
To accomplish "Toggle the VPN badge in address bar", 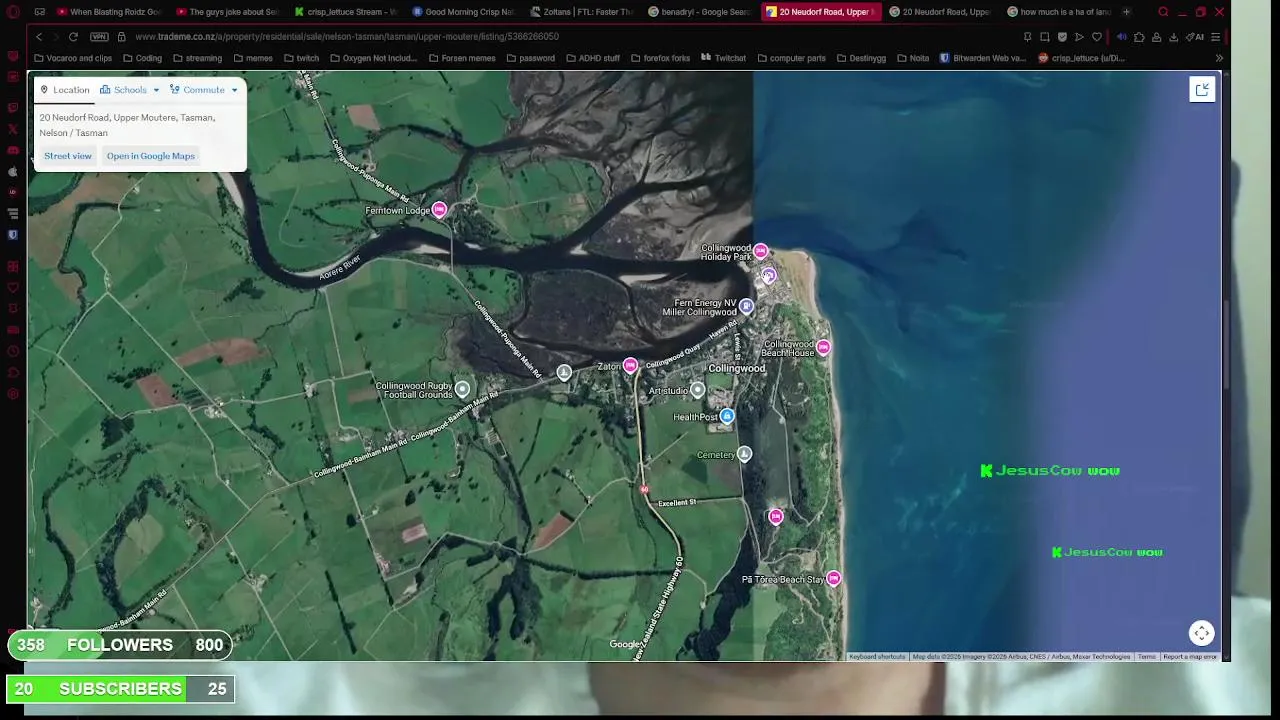I will coord(99,37).
